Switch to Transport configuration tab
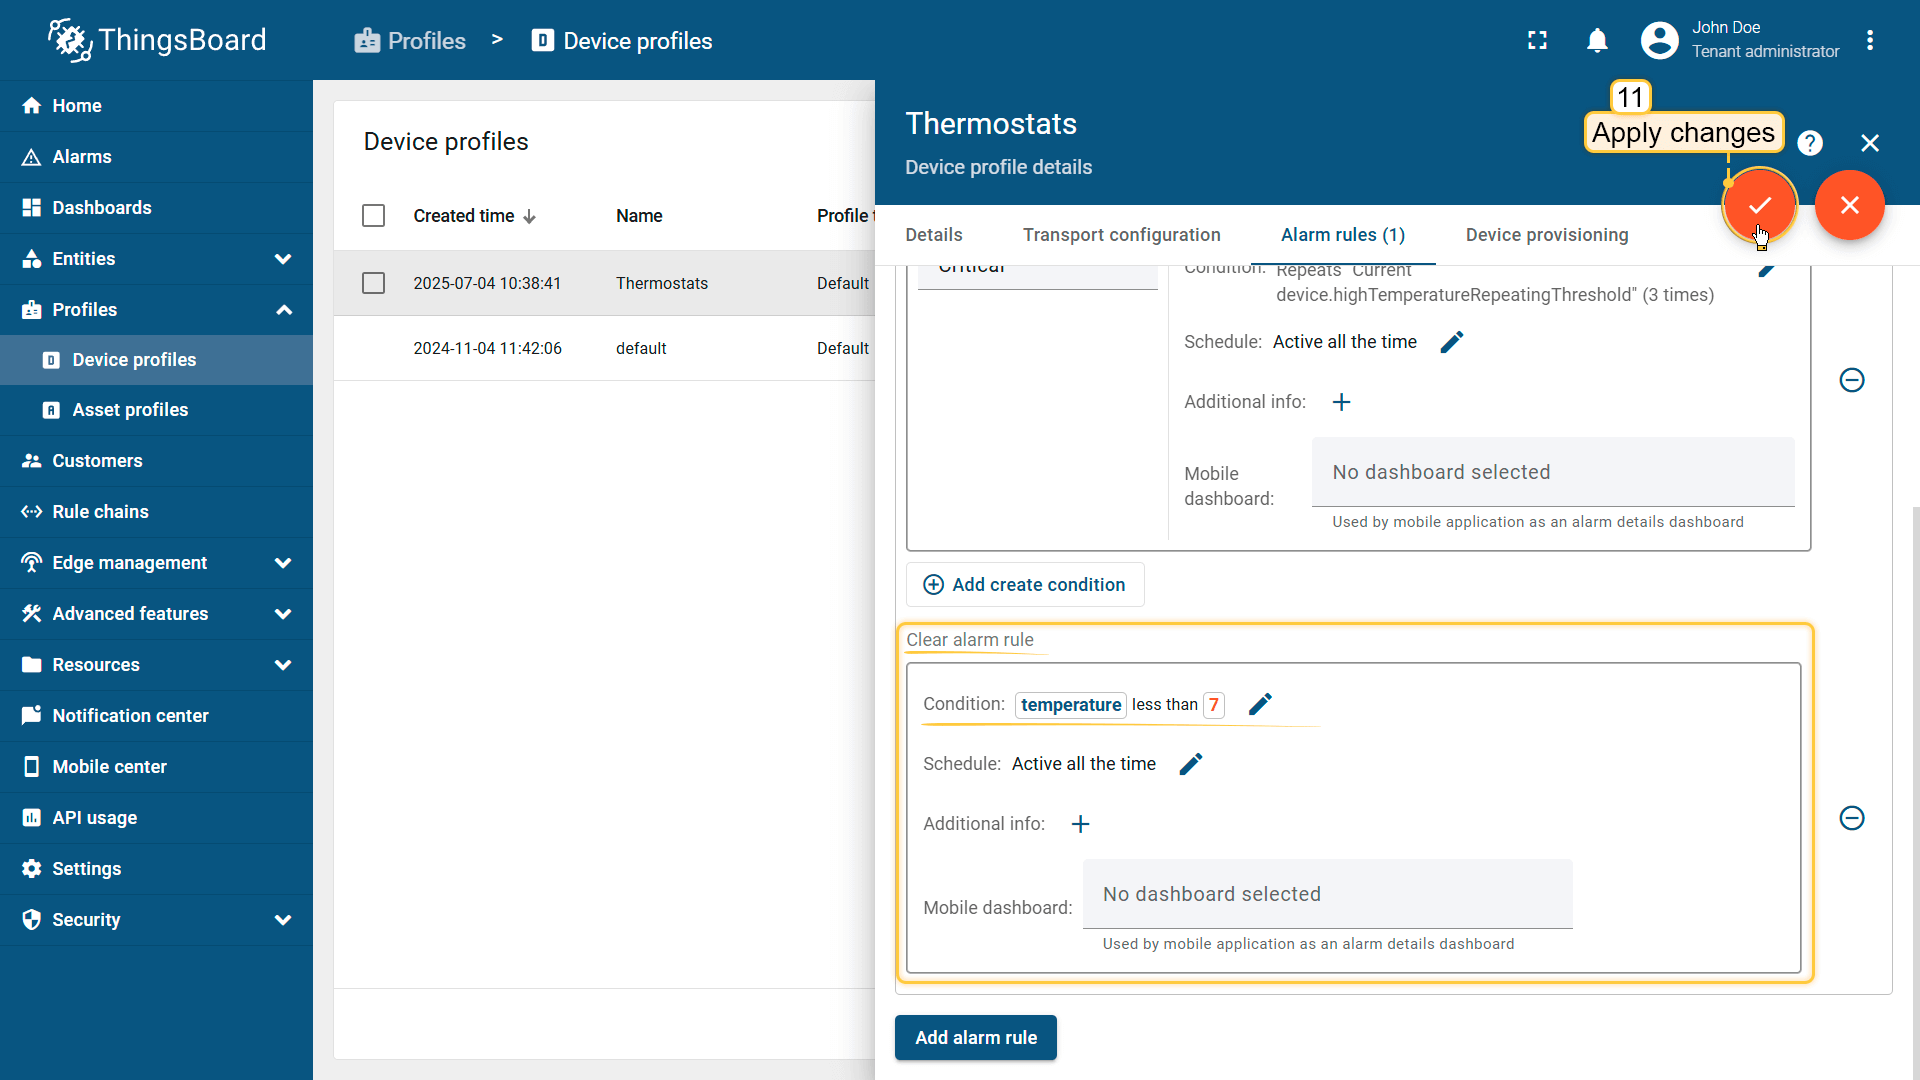 tap(1121, 235)
